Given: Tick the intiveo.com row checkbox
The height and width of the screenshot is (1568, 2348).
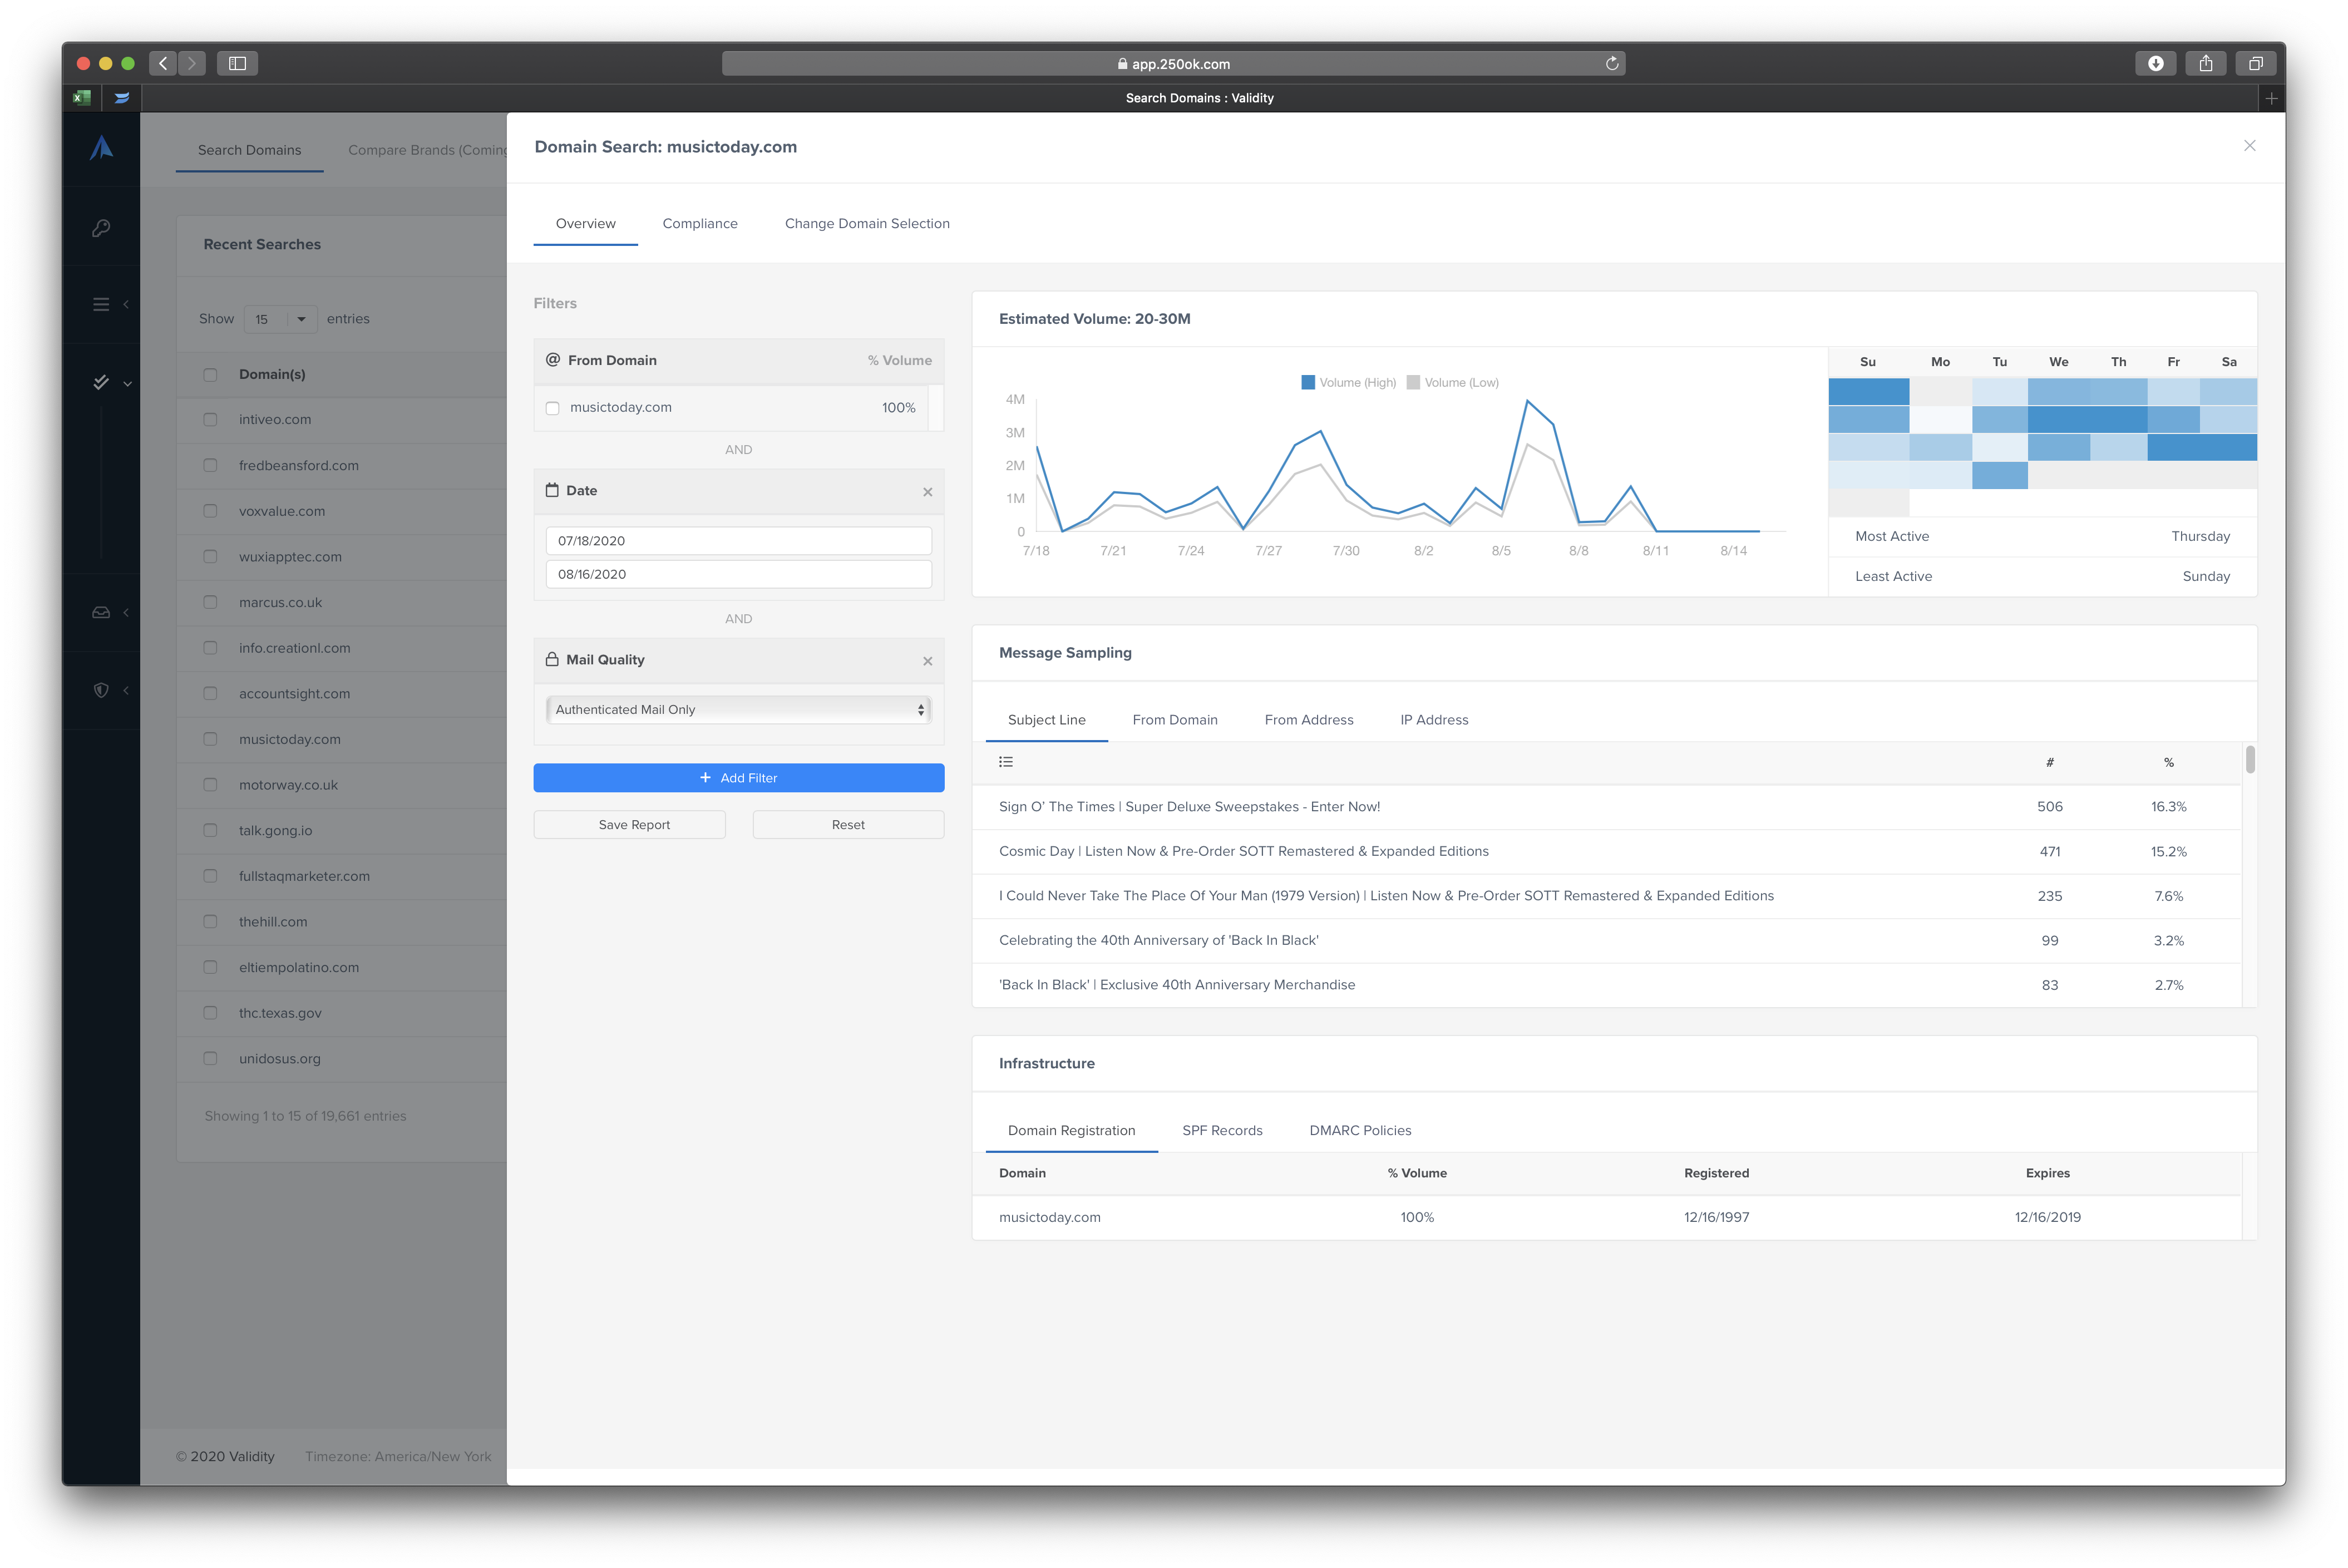Looking at the screenshot, I should click(210, 420).
